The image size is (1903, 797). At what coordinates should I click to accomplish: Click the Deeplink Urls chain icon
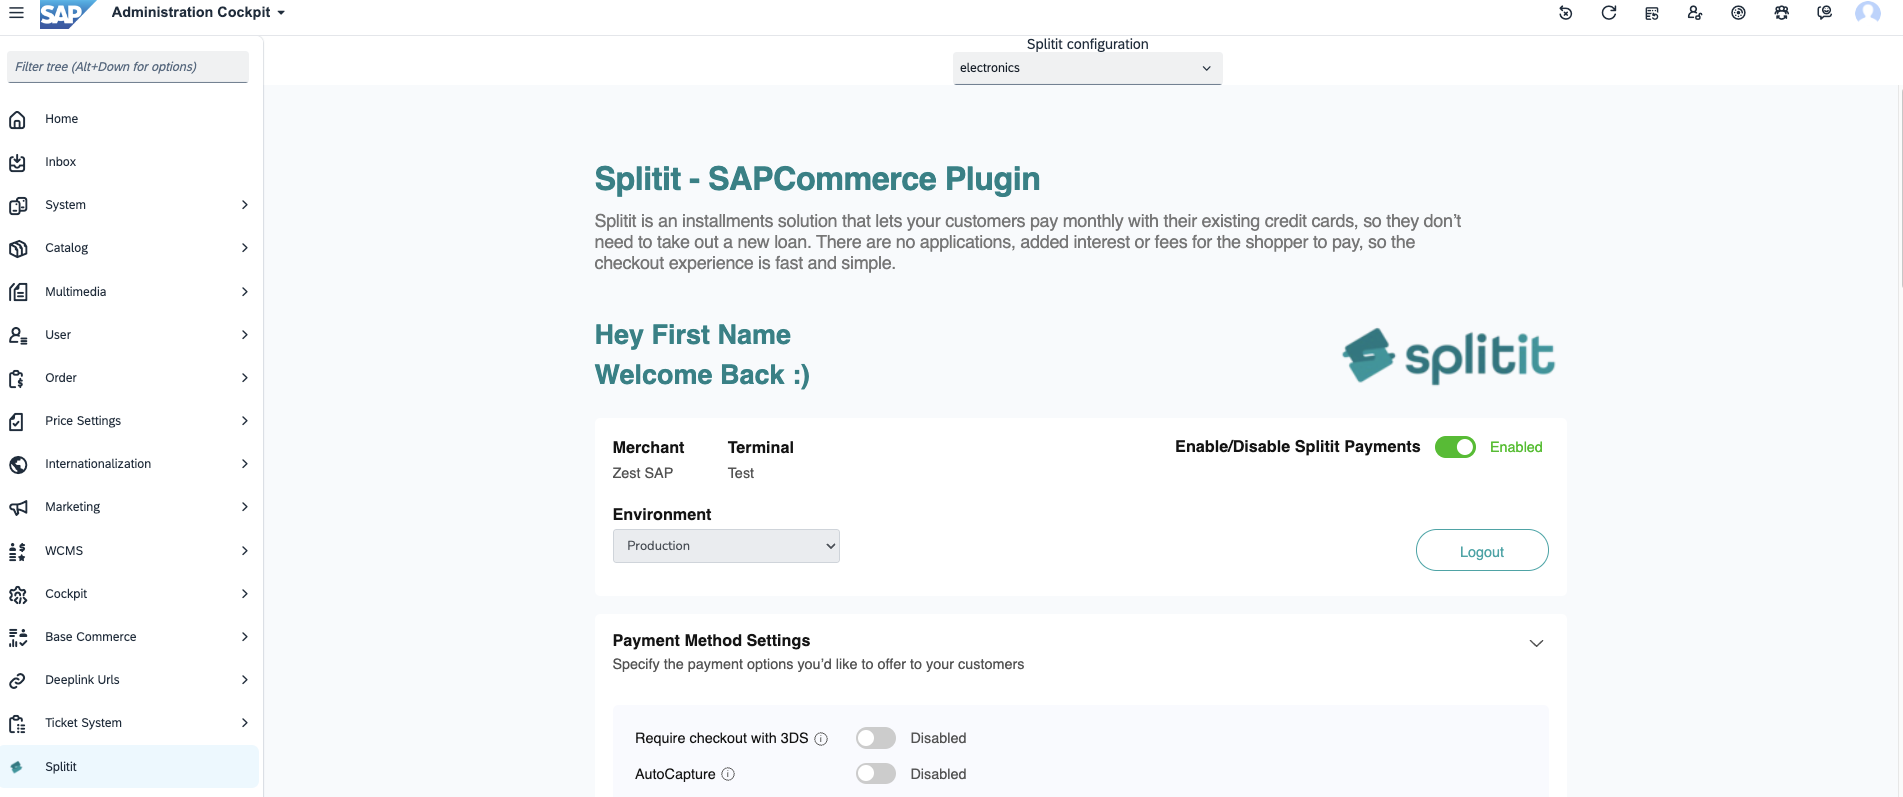point(17,680)
